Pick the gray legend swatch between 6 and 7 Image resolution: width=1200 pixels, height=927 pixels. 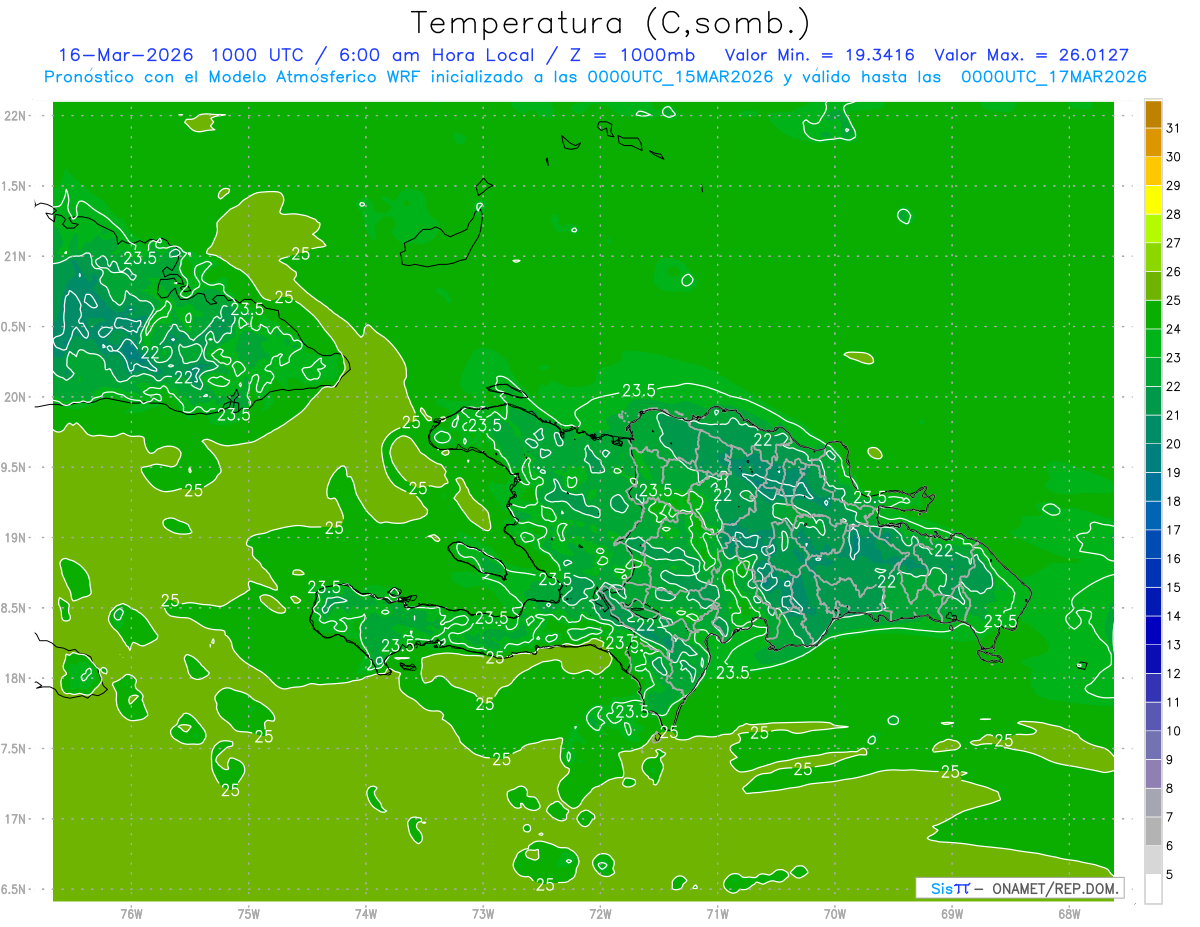tap(1154, 832)
